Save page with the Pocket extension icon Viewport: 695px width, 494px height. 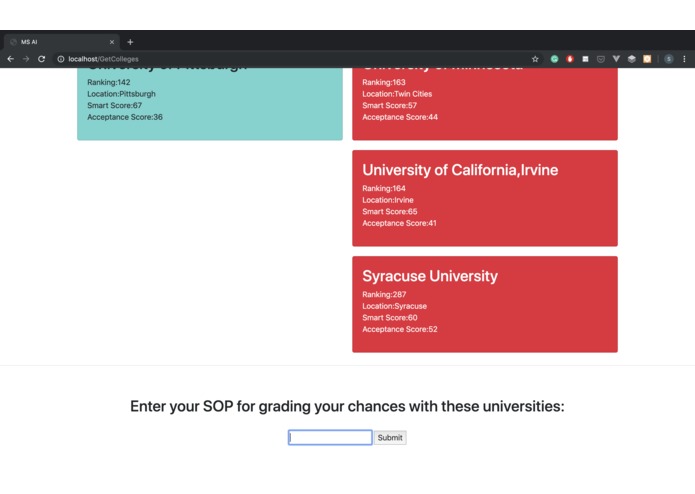(x=601, y=59)
